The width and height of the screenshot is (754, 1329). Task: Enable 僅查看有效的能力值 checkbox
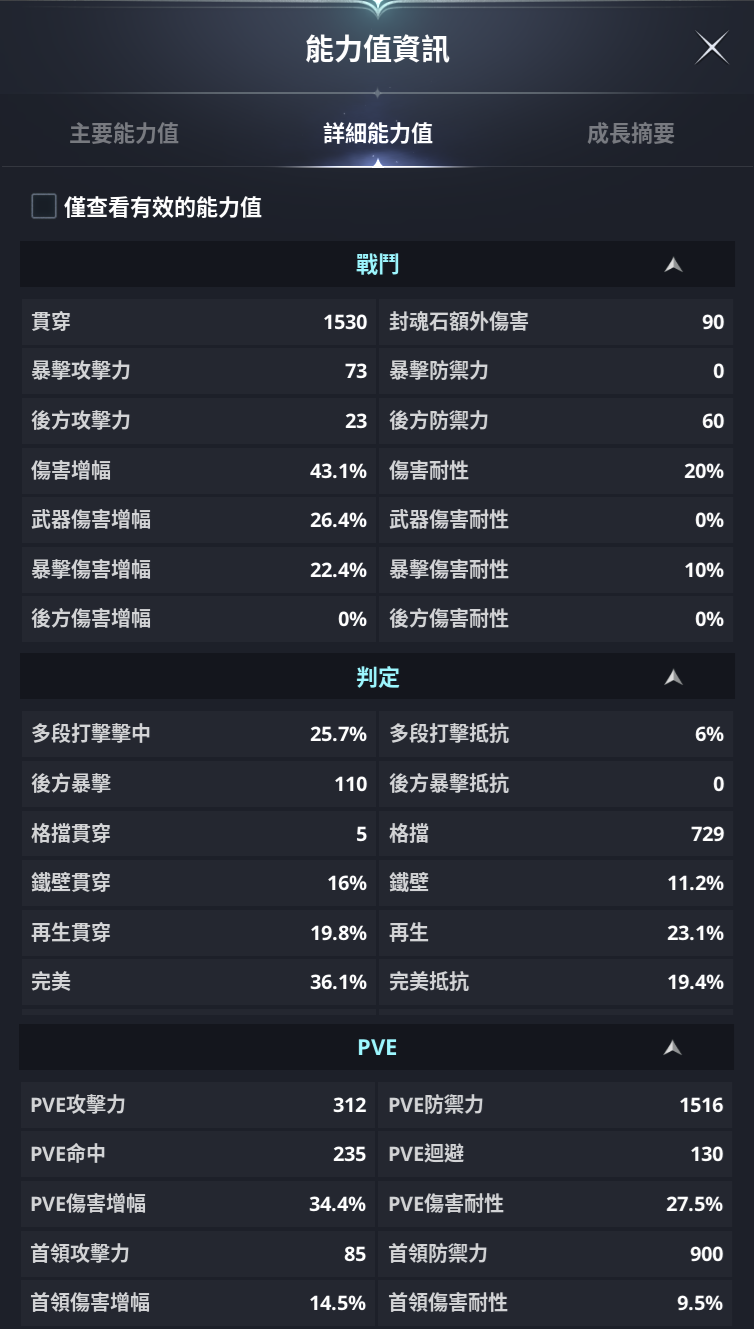tap(44, 207)
